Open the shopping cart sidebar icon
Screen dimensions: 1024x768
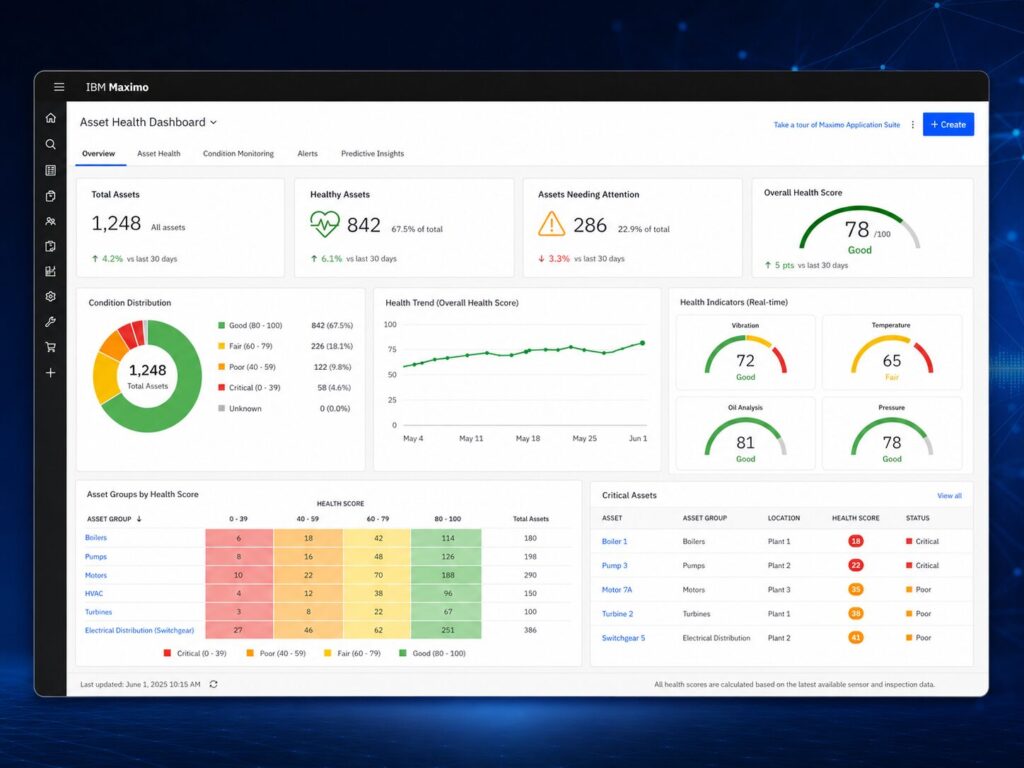(x=50, y=347)
